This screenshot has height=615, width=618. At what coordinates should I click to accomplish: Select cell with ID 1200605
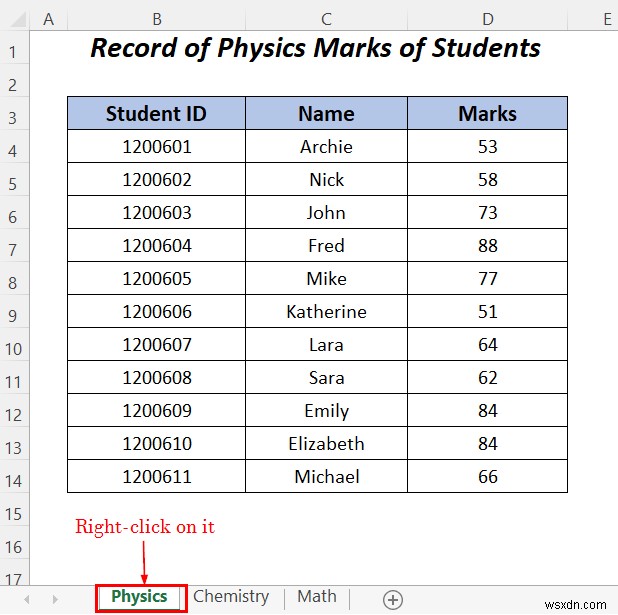pyautogui.click(x=156, y=278)
